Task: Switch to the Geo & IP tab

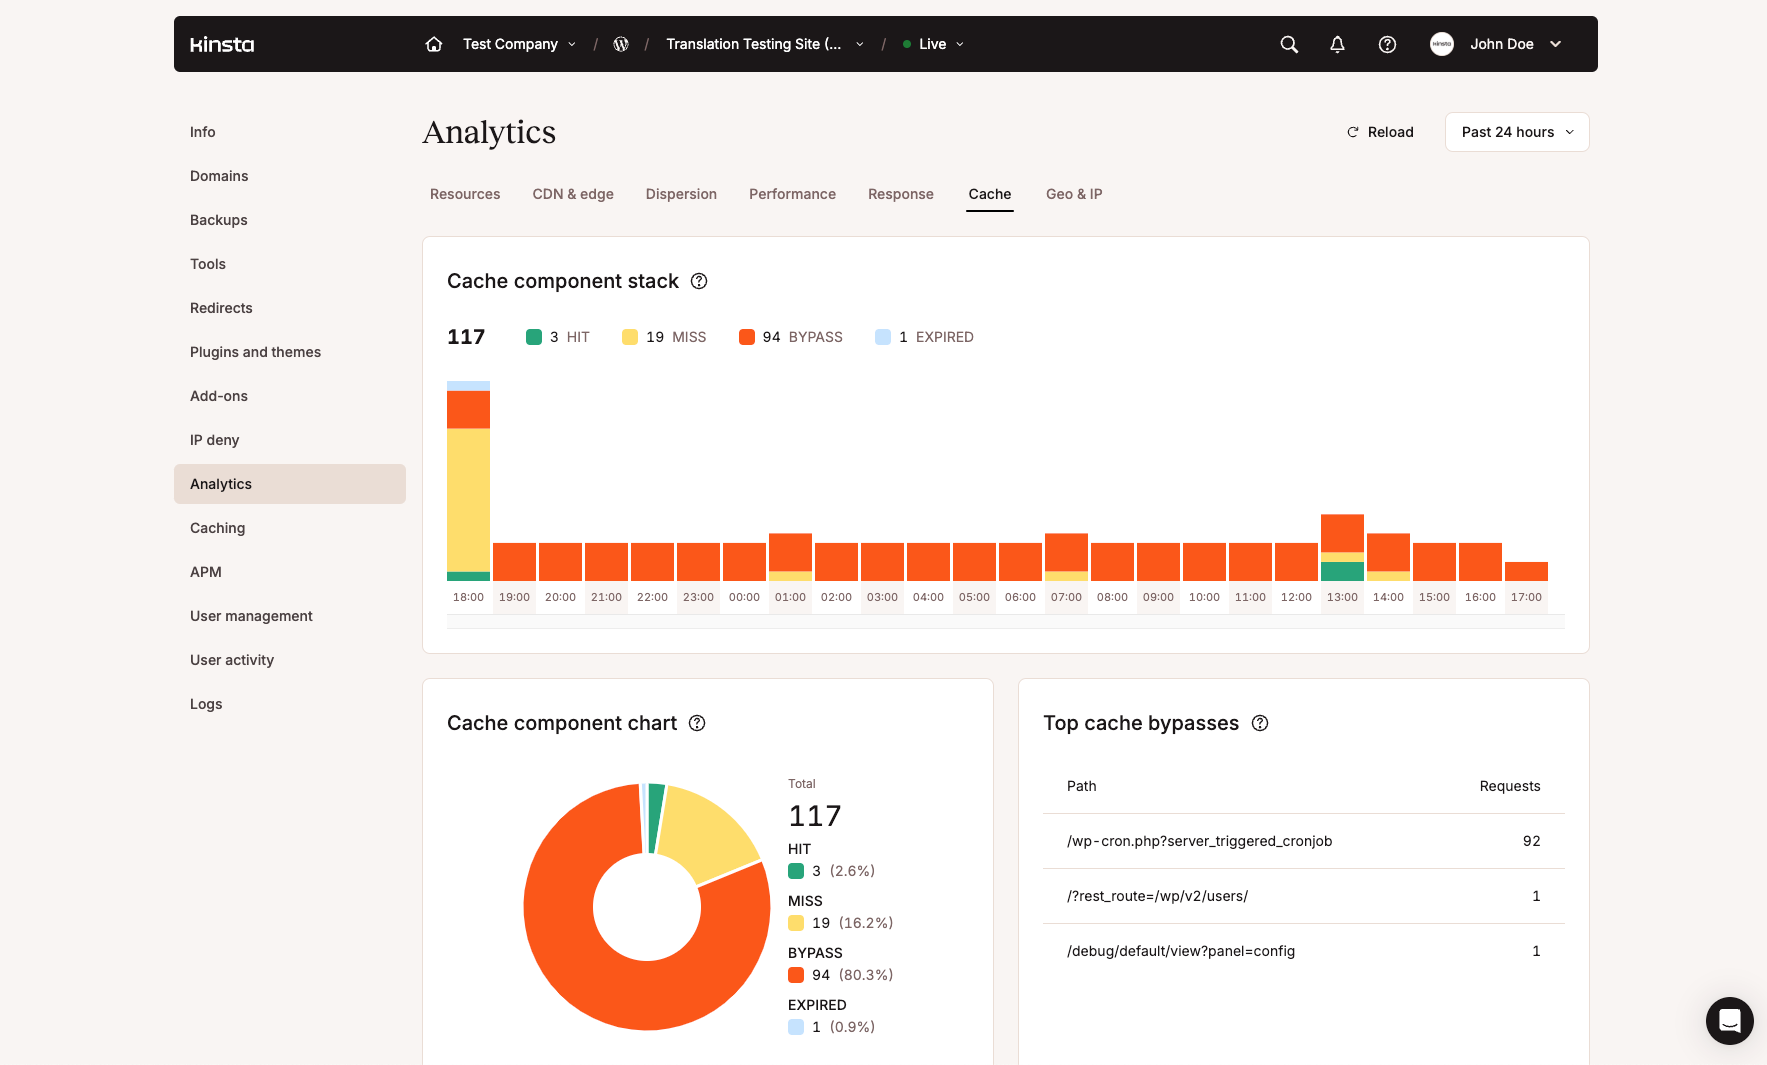Action: click(1074, 194)
